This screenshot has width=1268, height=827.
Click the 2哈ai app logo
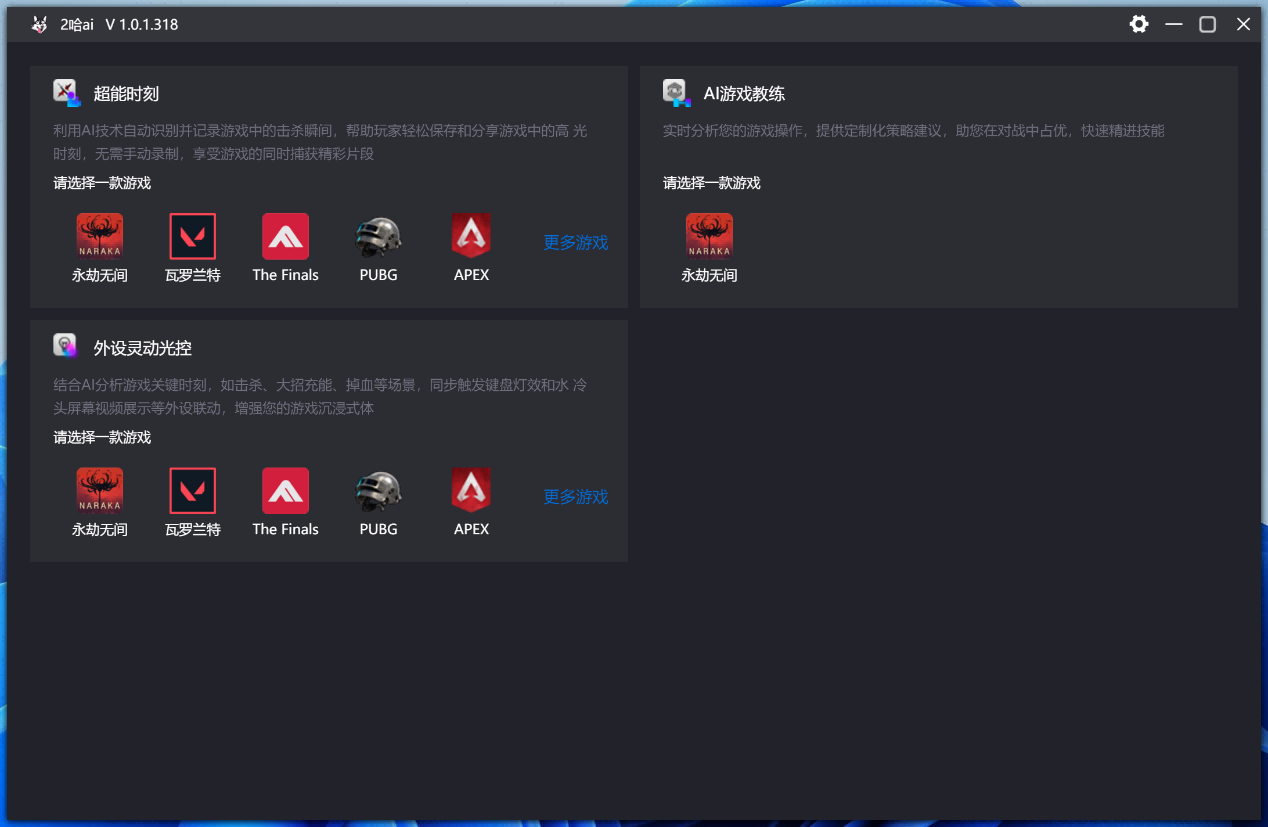pyautogui.click(x=39, y=24)
